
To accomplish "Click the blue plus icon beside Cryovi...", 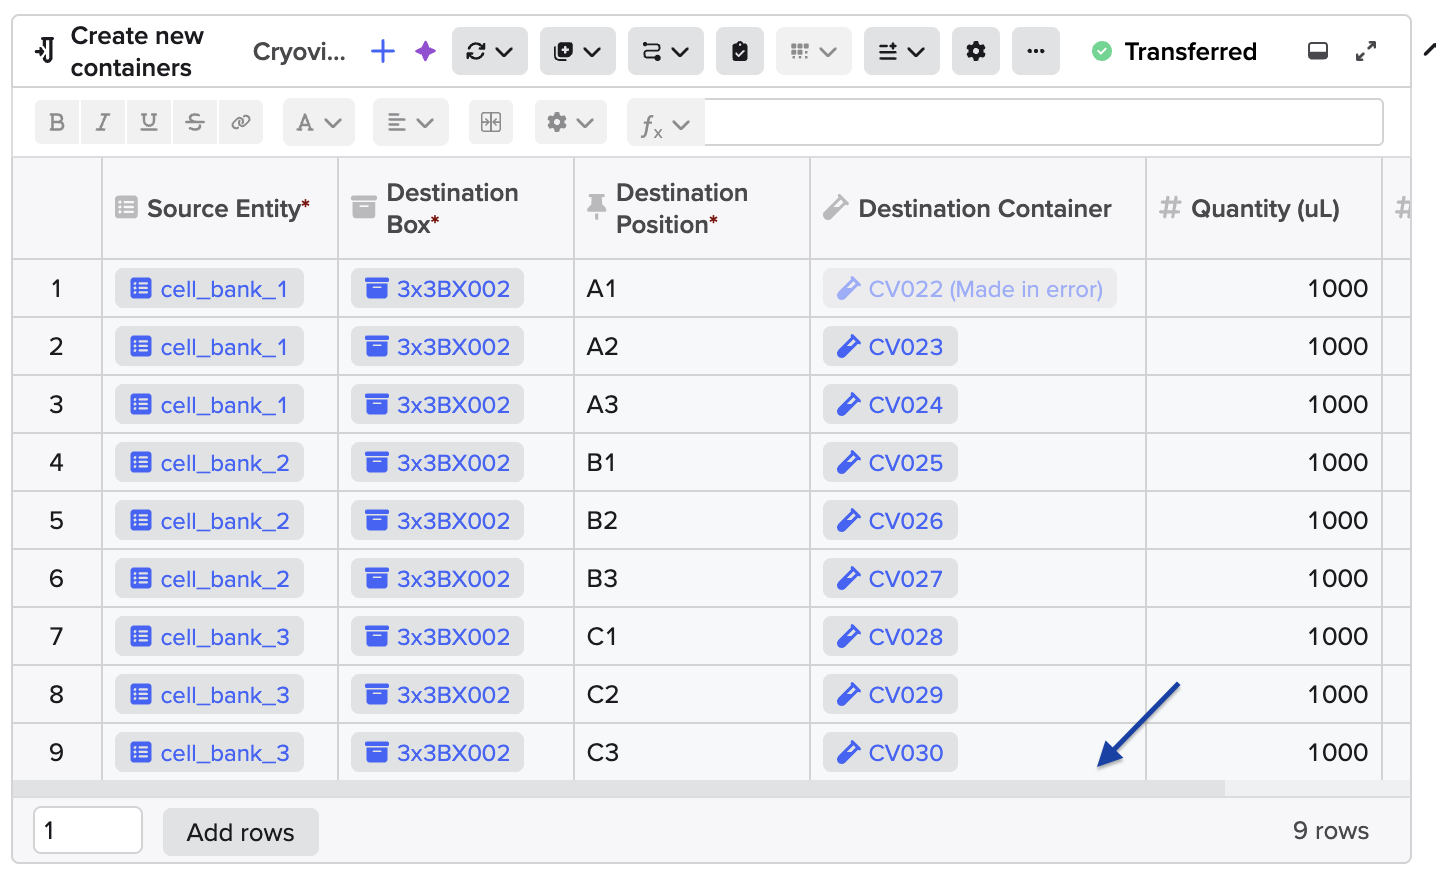I will pos(383,51).
